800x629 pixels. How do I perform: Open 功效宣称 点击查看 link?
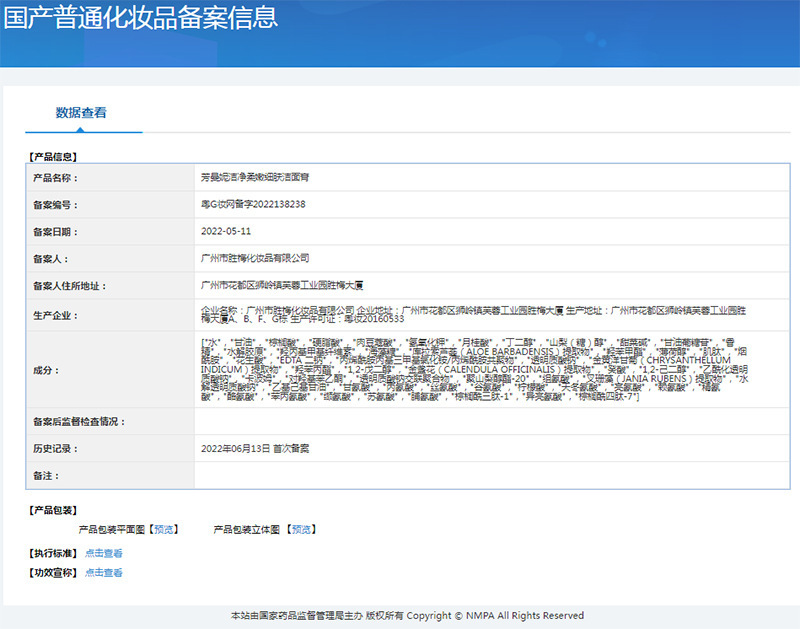(x=104, y=572)
